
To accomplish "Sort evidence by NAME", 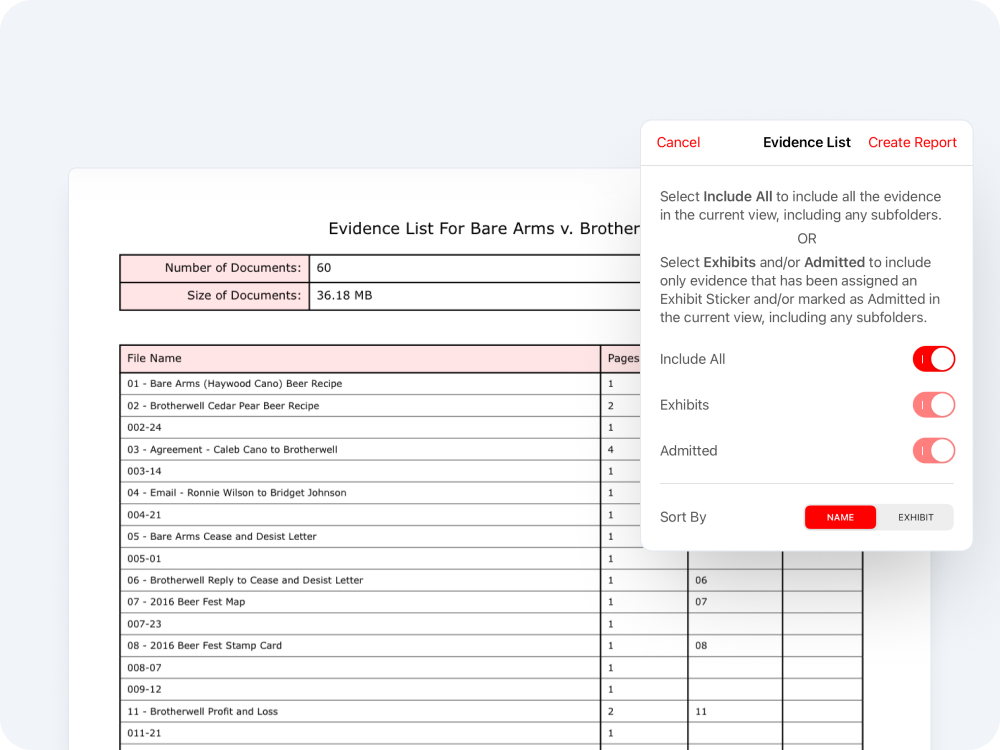I will (840, 517).
